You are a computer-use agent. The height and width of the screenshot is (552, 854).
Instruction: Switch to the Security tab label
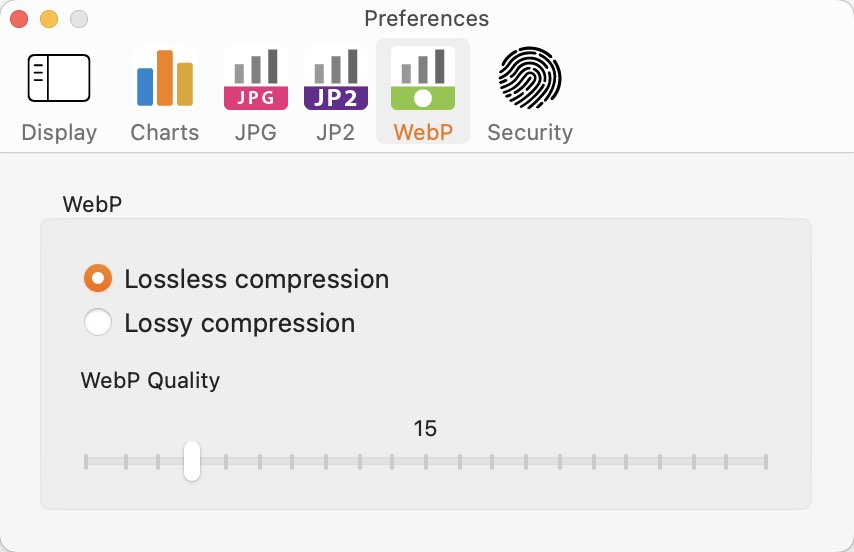[x=530, y=132]
